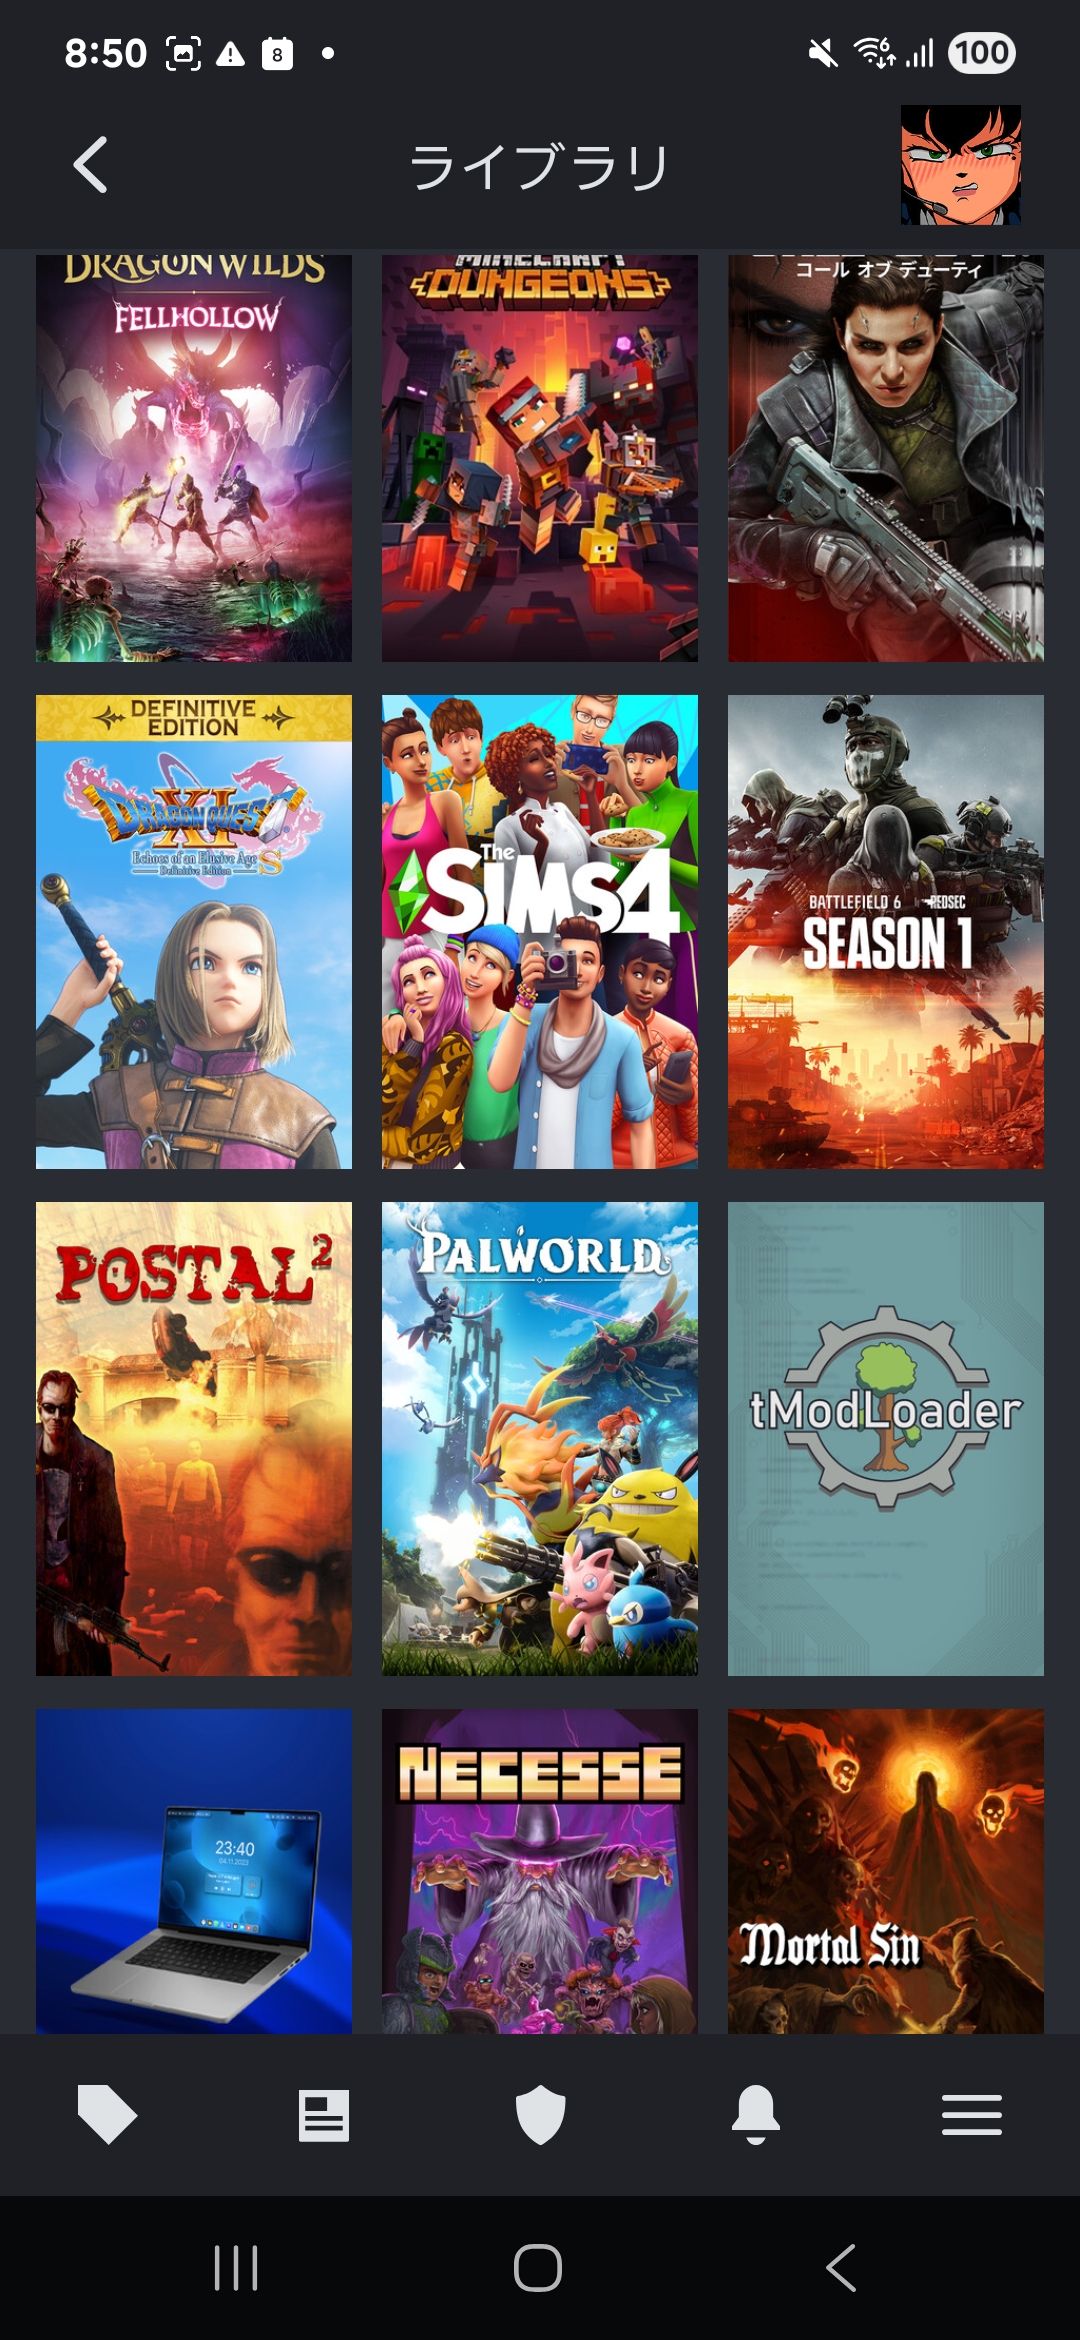Open the Steam Guard shield tab
The image size is (1080, 2340).
tap(540, 2115)
